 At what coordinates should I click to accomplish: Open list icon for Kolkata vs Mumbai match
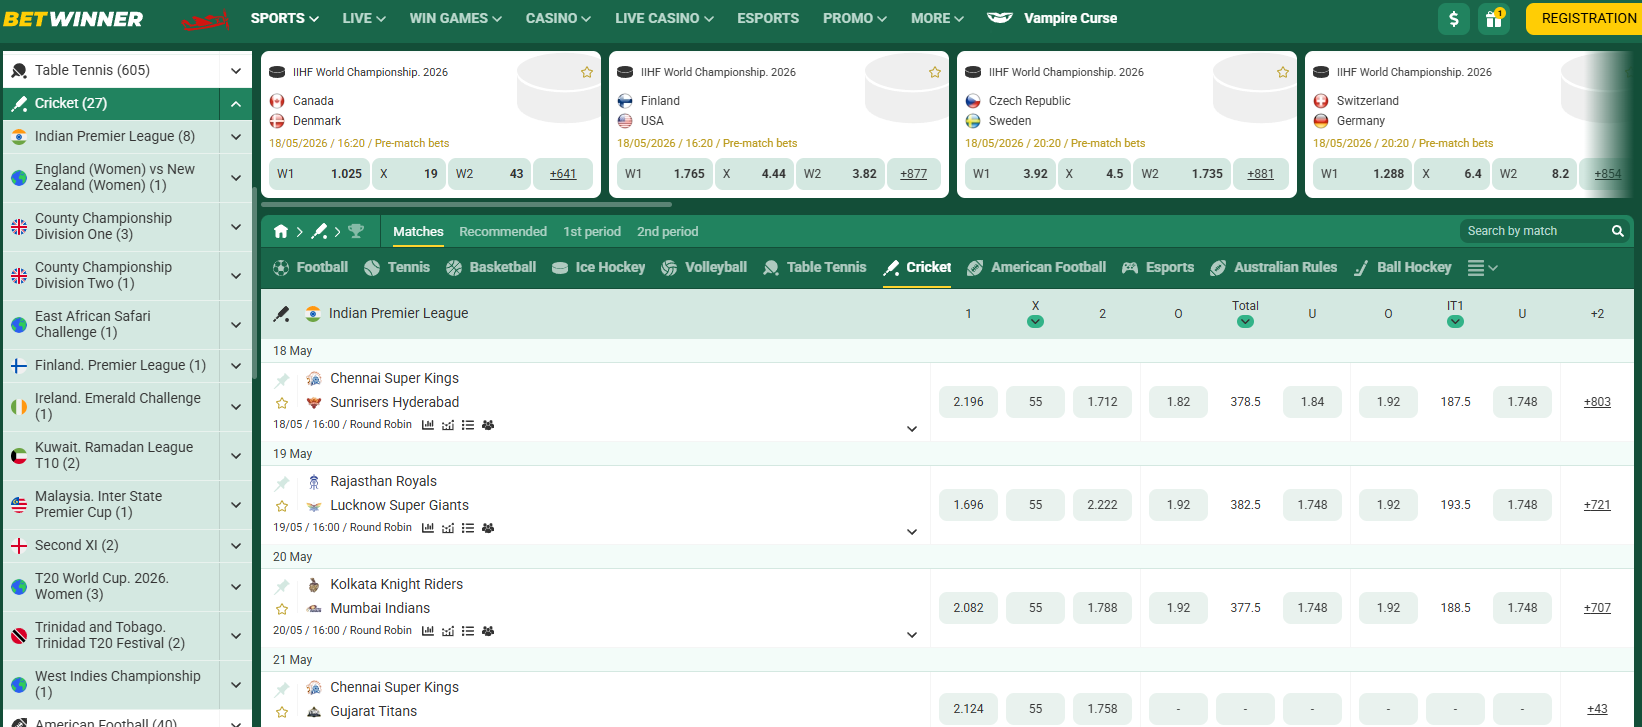pyautogui.click(x=468, y=631)
